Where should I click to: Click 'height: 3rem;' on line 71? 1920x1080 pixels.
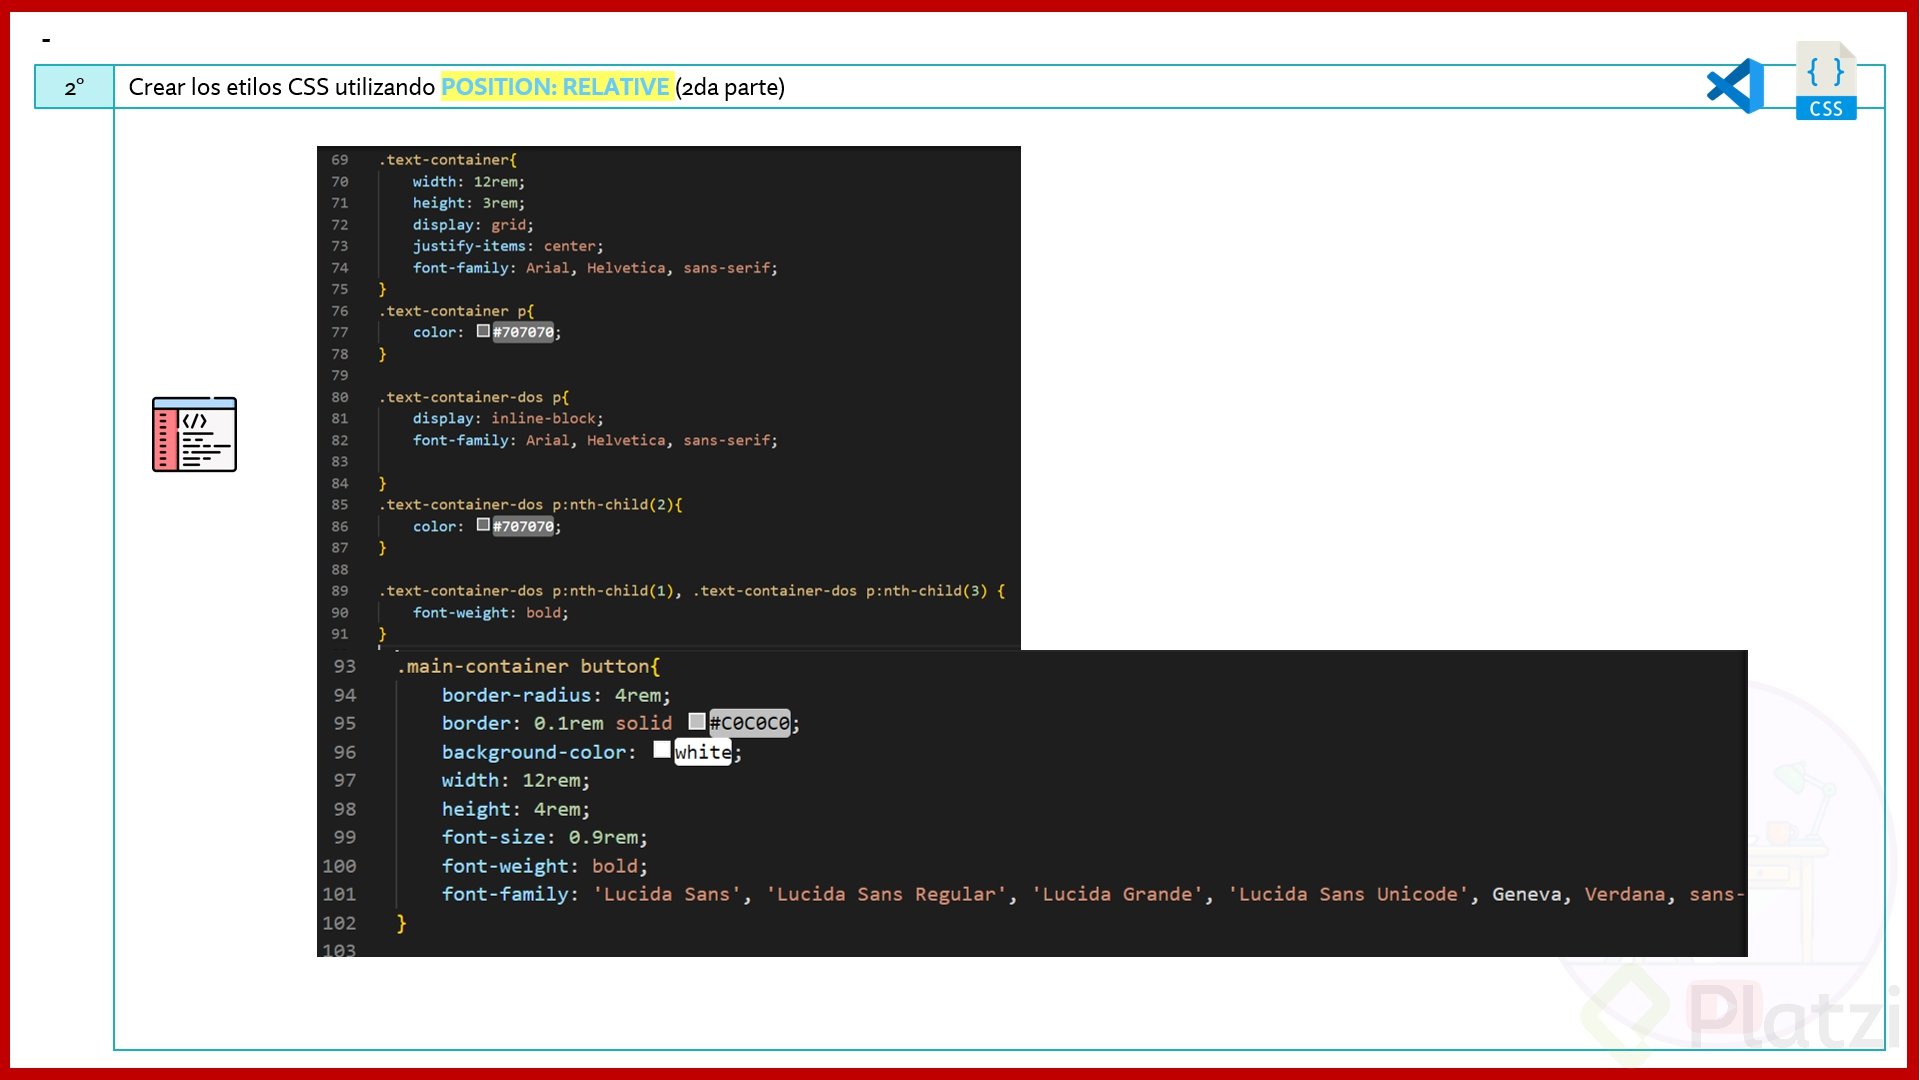pos(468,203)
